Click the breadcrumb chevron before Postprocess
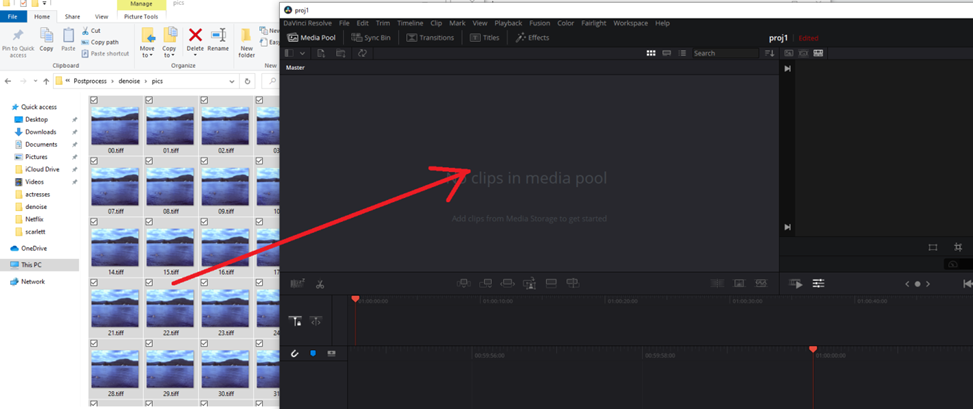973x409 pixels. [68, 81]
